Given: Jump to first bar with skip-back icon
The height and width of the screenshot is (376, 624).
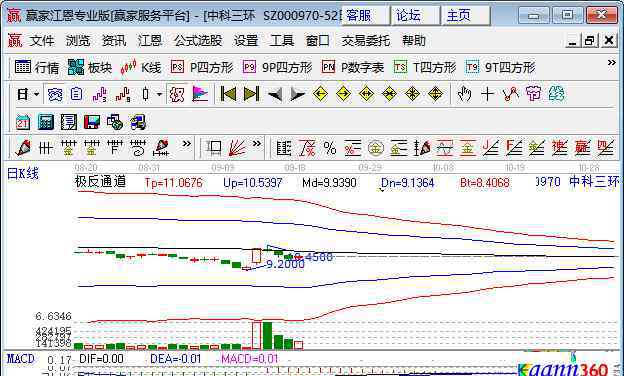Looking at the screenshot, I should coord(228,94).
